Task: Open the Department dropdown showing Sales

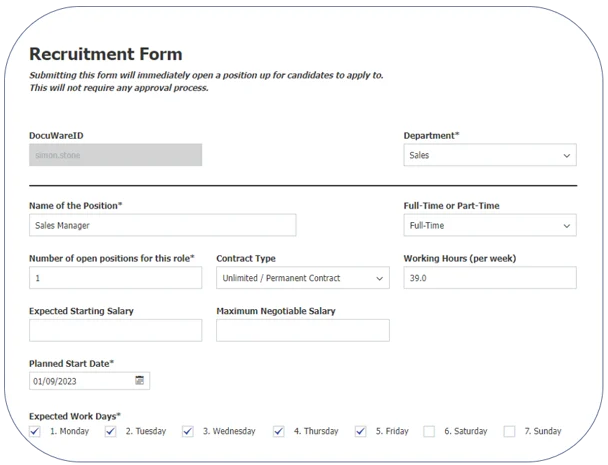Action: pos(489,156)
